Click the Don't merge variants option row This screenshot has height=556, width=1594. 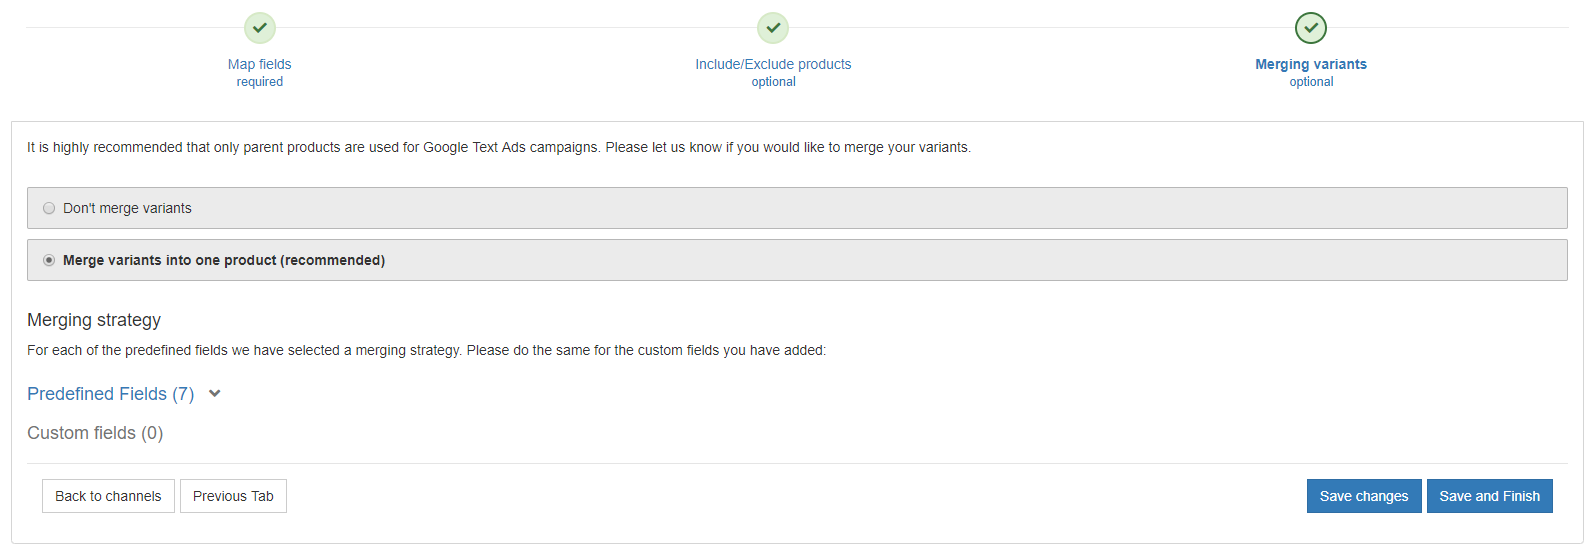797,208
